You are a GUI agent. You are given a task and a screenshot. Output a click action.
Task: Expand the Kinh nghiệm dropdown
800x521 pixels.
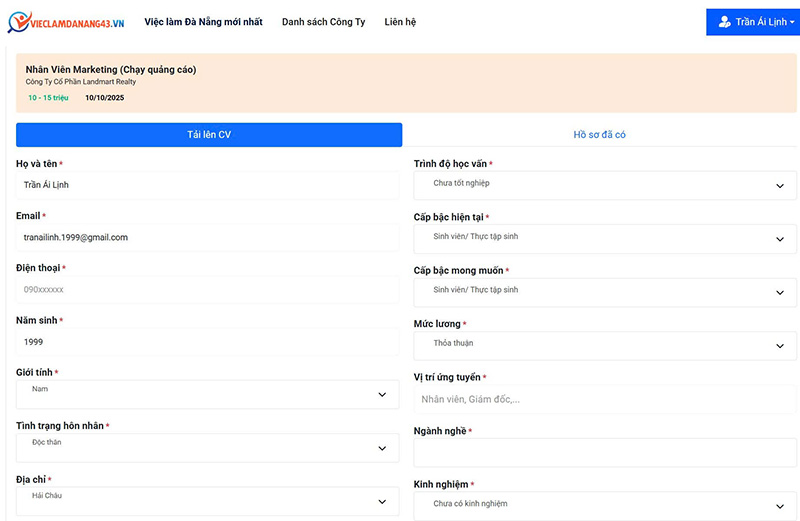tap(605, 505)
